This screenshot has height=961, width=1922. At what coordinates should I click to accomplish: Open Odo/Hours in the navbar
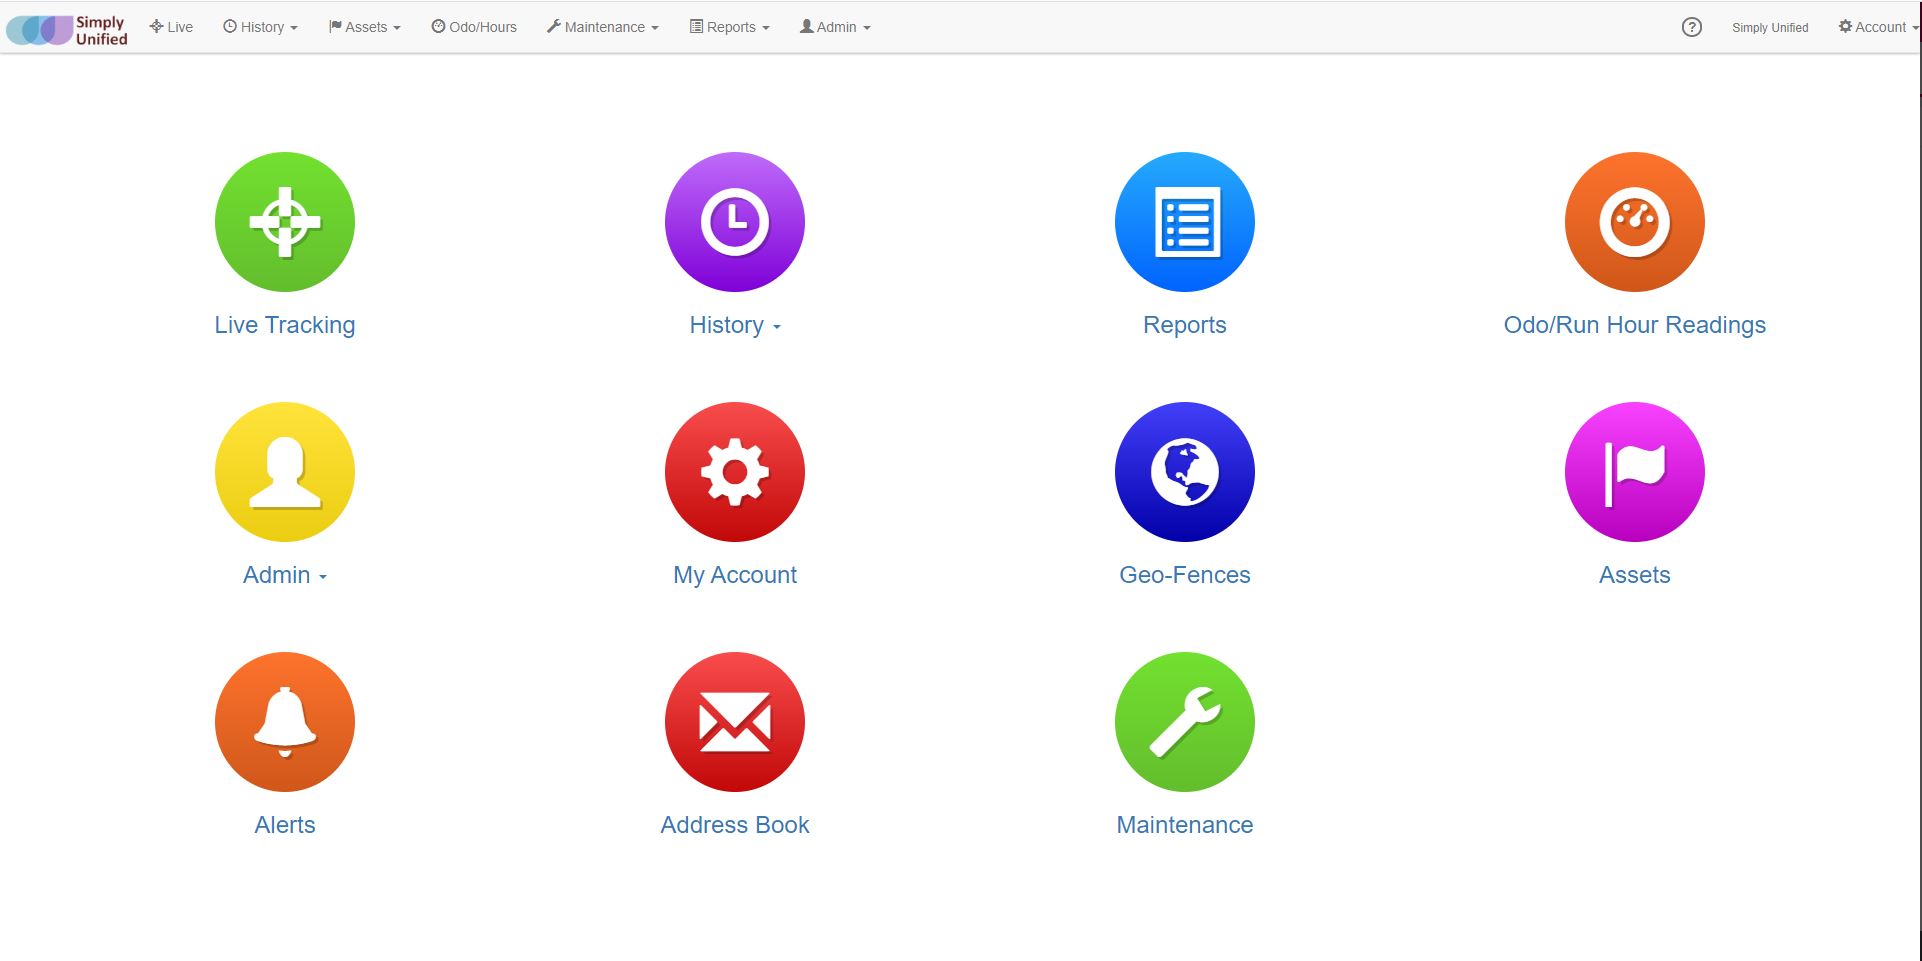coord(474,27)
